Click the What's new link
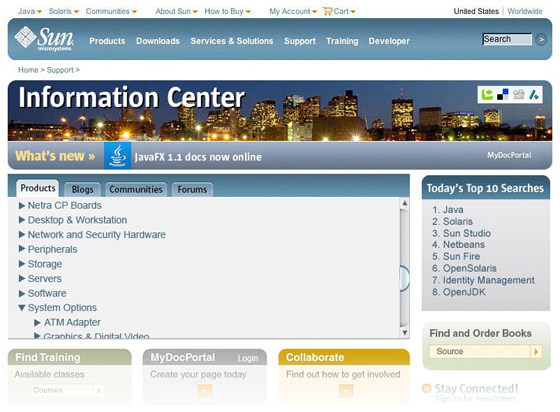The height and width of the screenshot is (412, 560). tap(55, 156)
